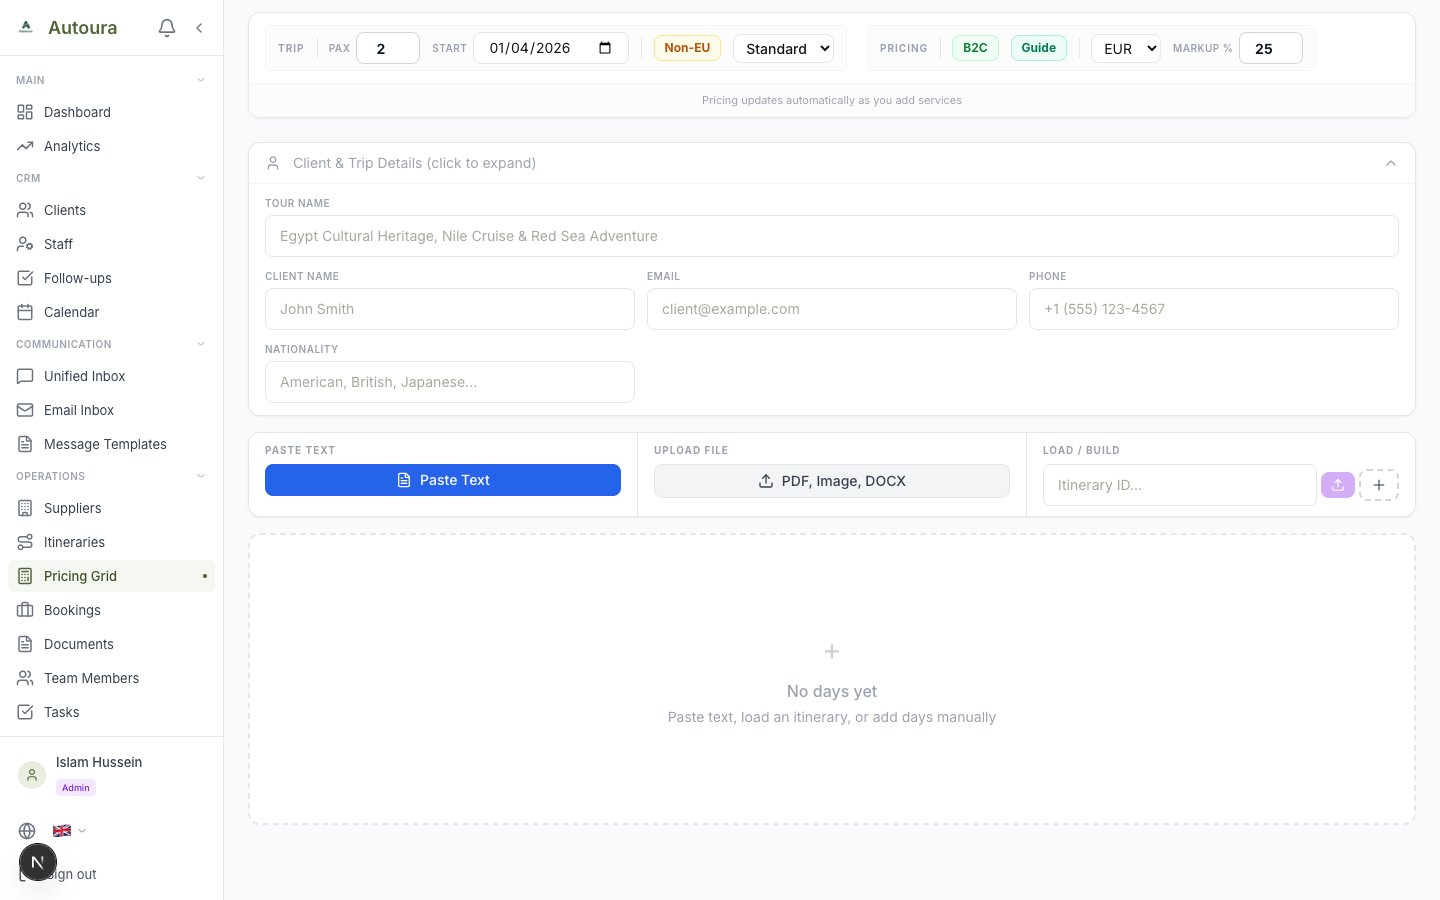1440x900 pixels.
Task: Toggle the Non-EU badge
Action: point(687,48)
